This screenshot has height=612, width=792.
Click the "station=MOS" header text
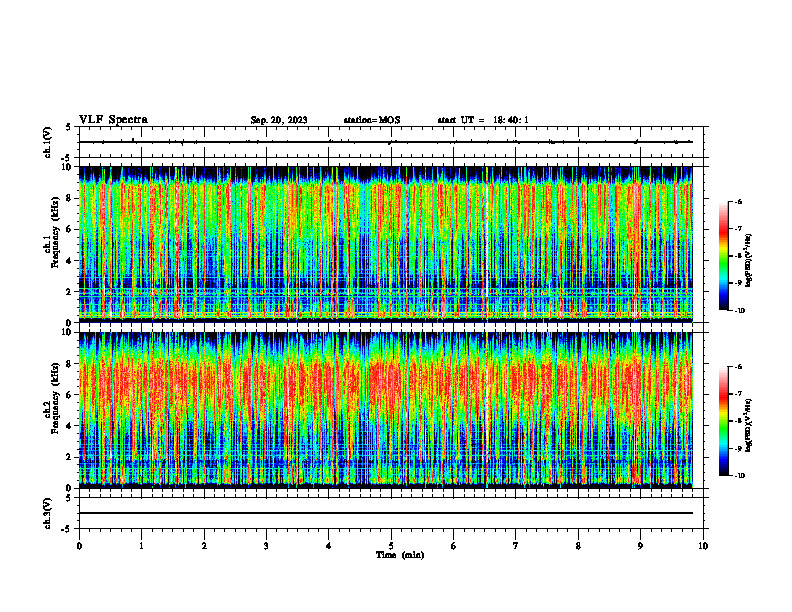point(372,120)
